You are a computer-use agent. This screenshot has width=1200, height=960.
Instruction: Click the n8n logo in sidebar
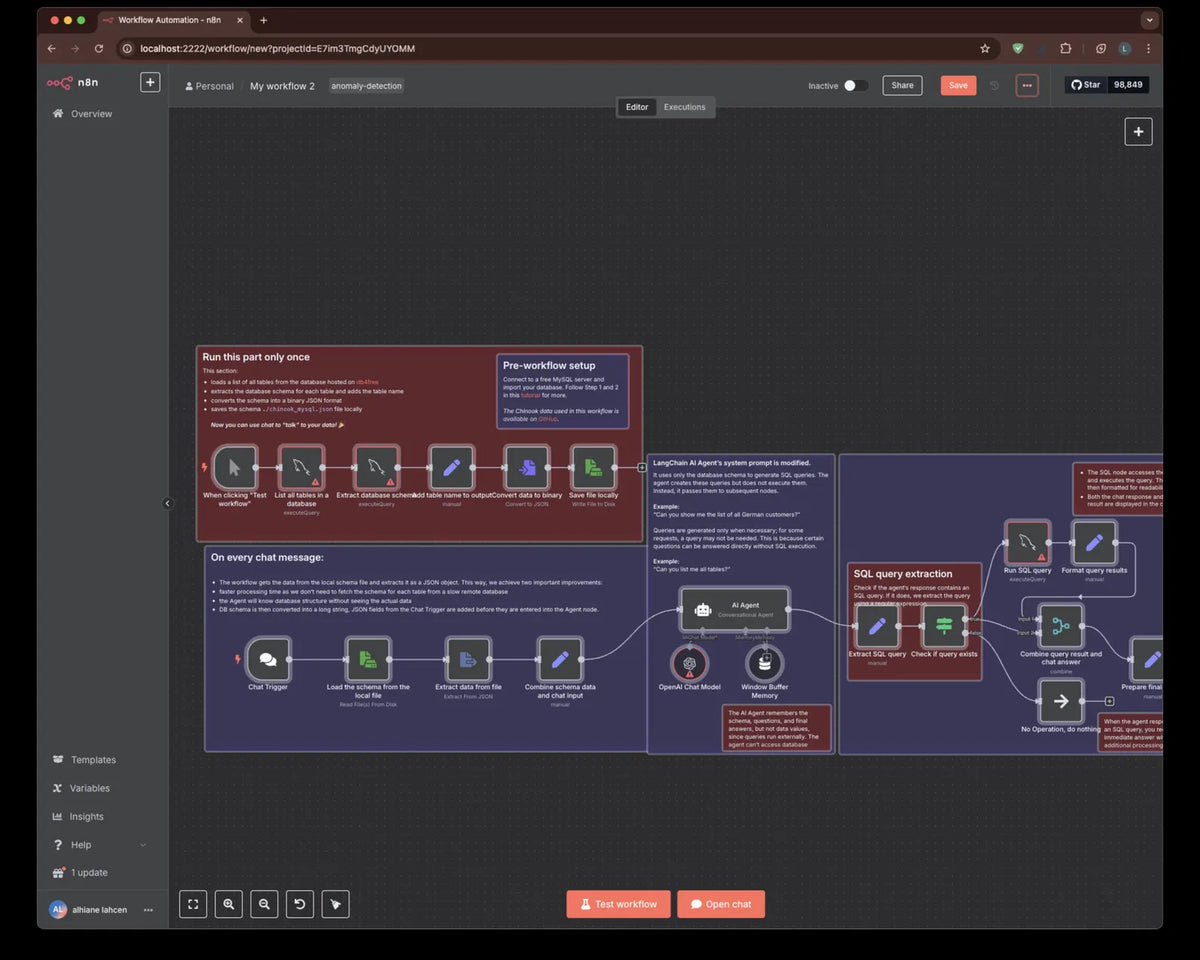(x=73, y=83)
